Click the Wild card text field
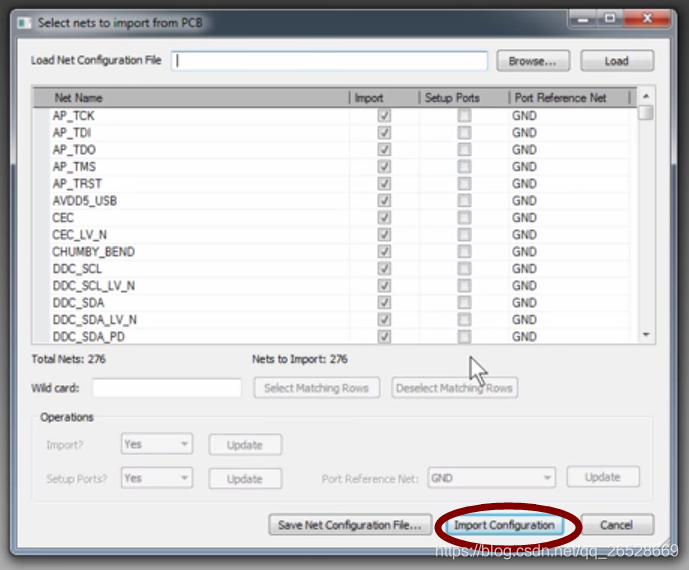This screenshot has height=570, width=689. coord(167,388)
